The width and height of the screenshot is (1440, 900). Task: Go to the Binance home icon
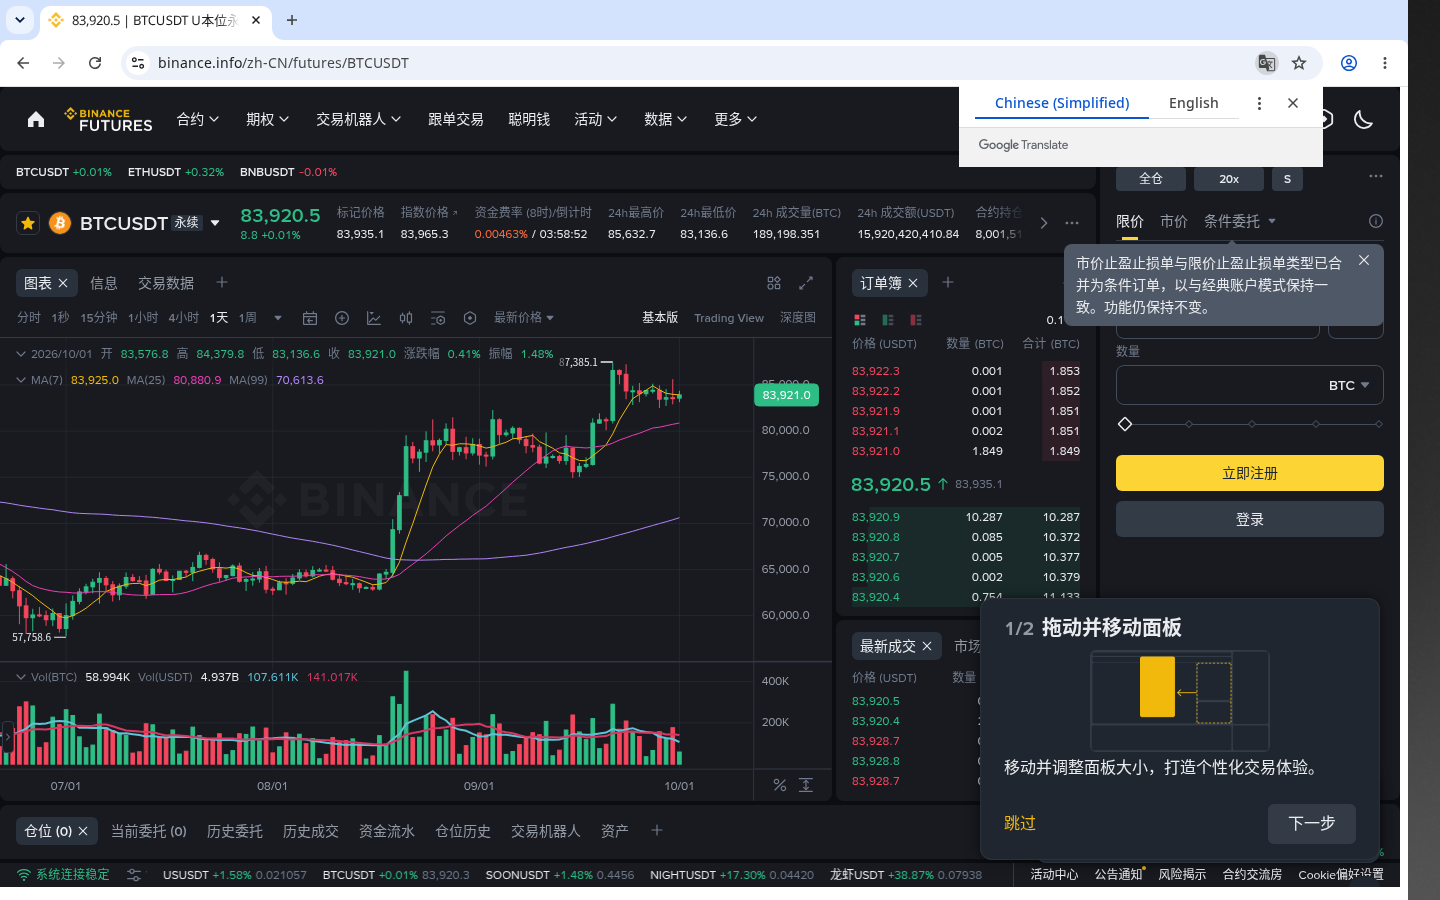(x=36, y=120)
